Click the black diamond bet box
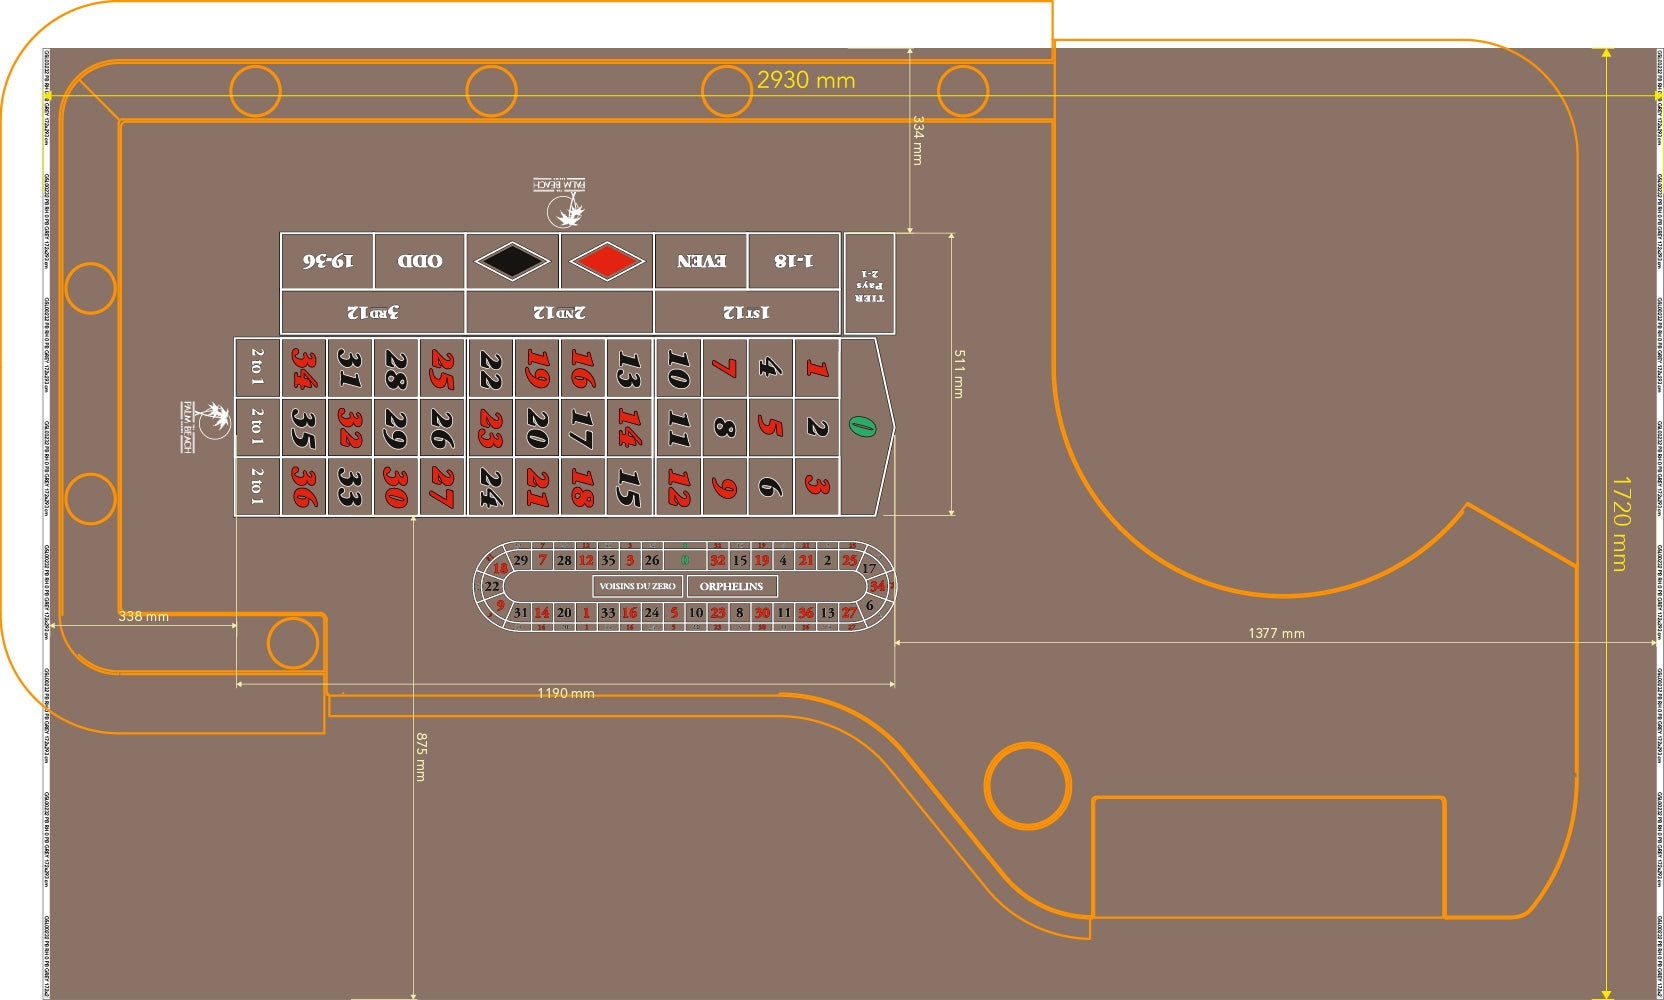Image resolution: width=1664 pixels, height=1000 pixels. [512, 262]
